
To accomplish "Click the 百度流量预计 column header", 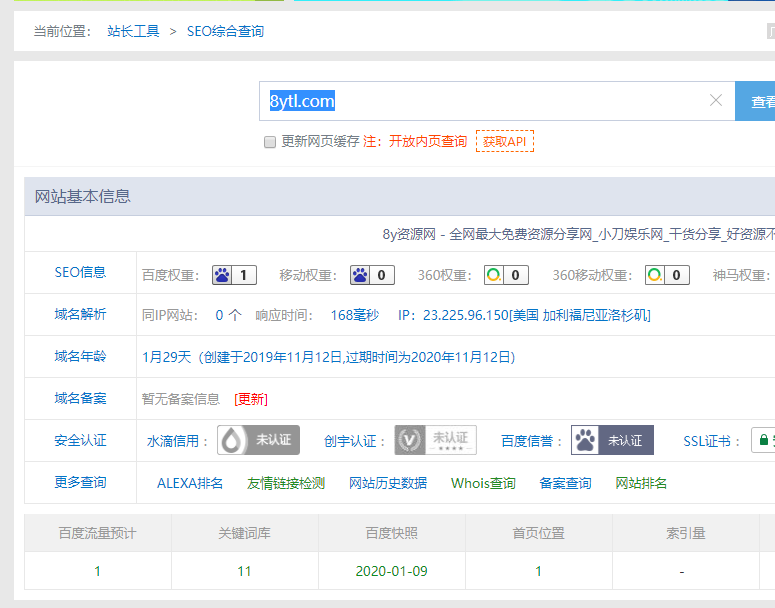I will click(97, 533).
